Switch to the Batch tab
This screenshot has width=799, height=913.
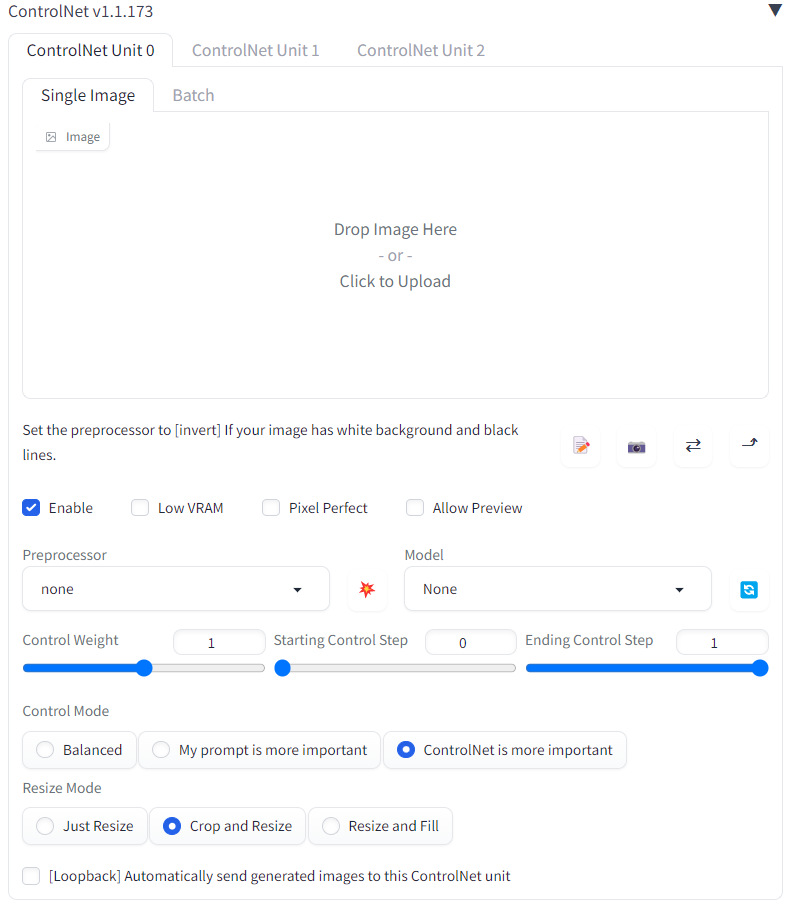click(x=193, y=95)
